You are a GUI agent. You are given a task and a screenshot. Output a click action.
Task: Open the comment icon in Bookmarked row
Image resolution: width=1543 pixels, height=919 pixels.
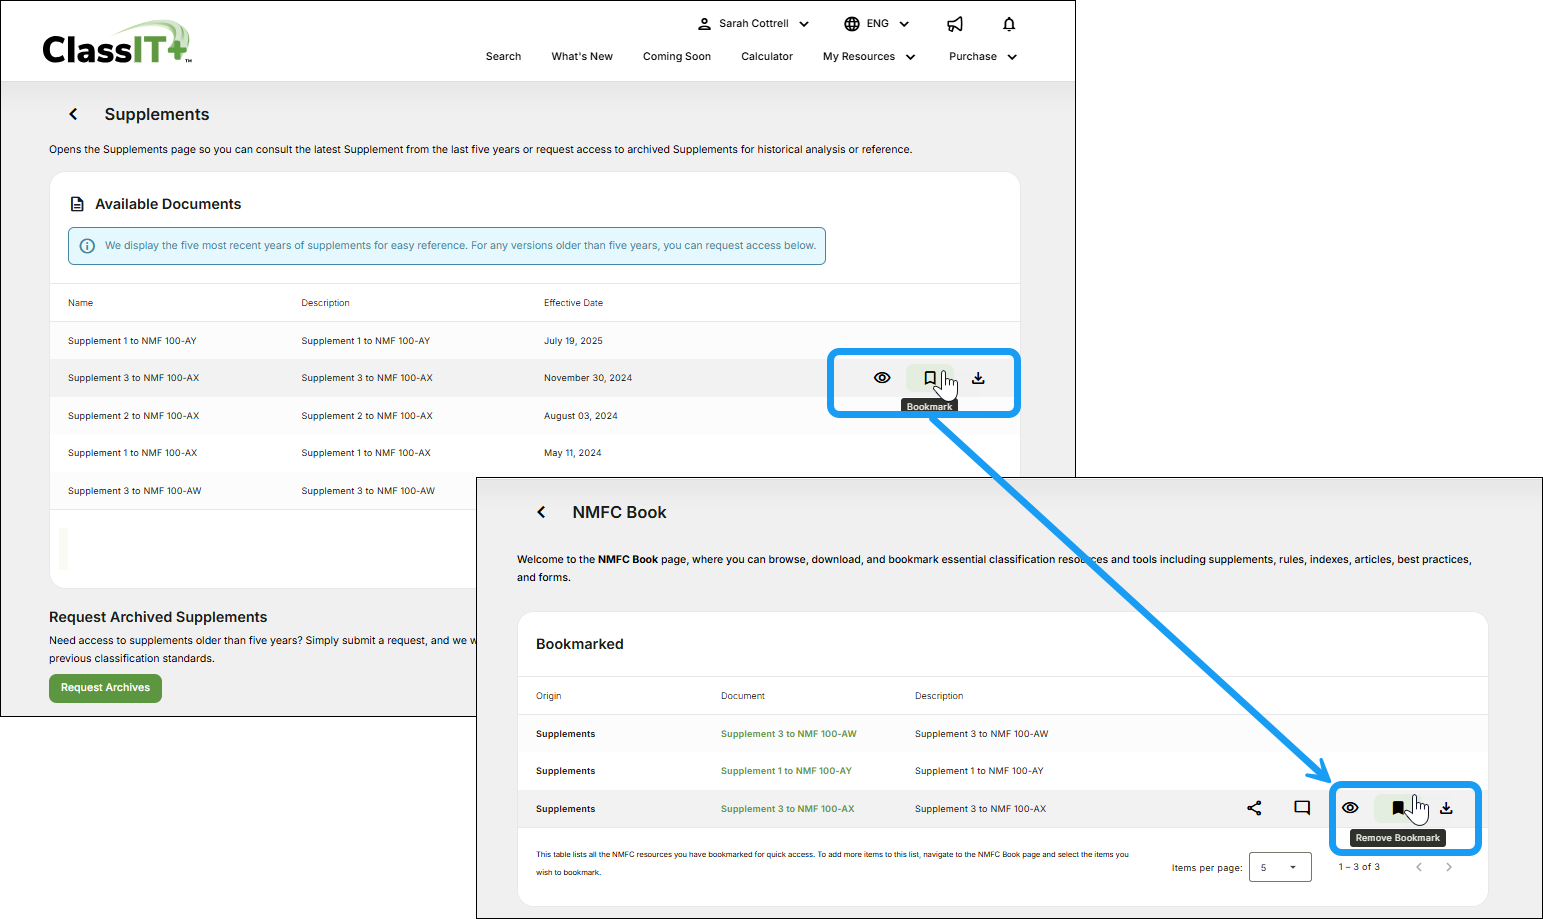tap(1302, 808)
